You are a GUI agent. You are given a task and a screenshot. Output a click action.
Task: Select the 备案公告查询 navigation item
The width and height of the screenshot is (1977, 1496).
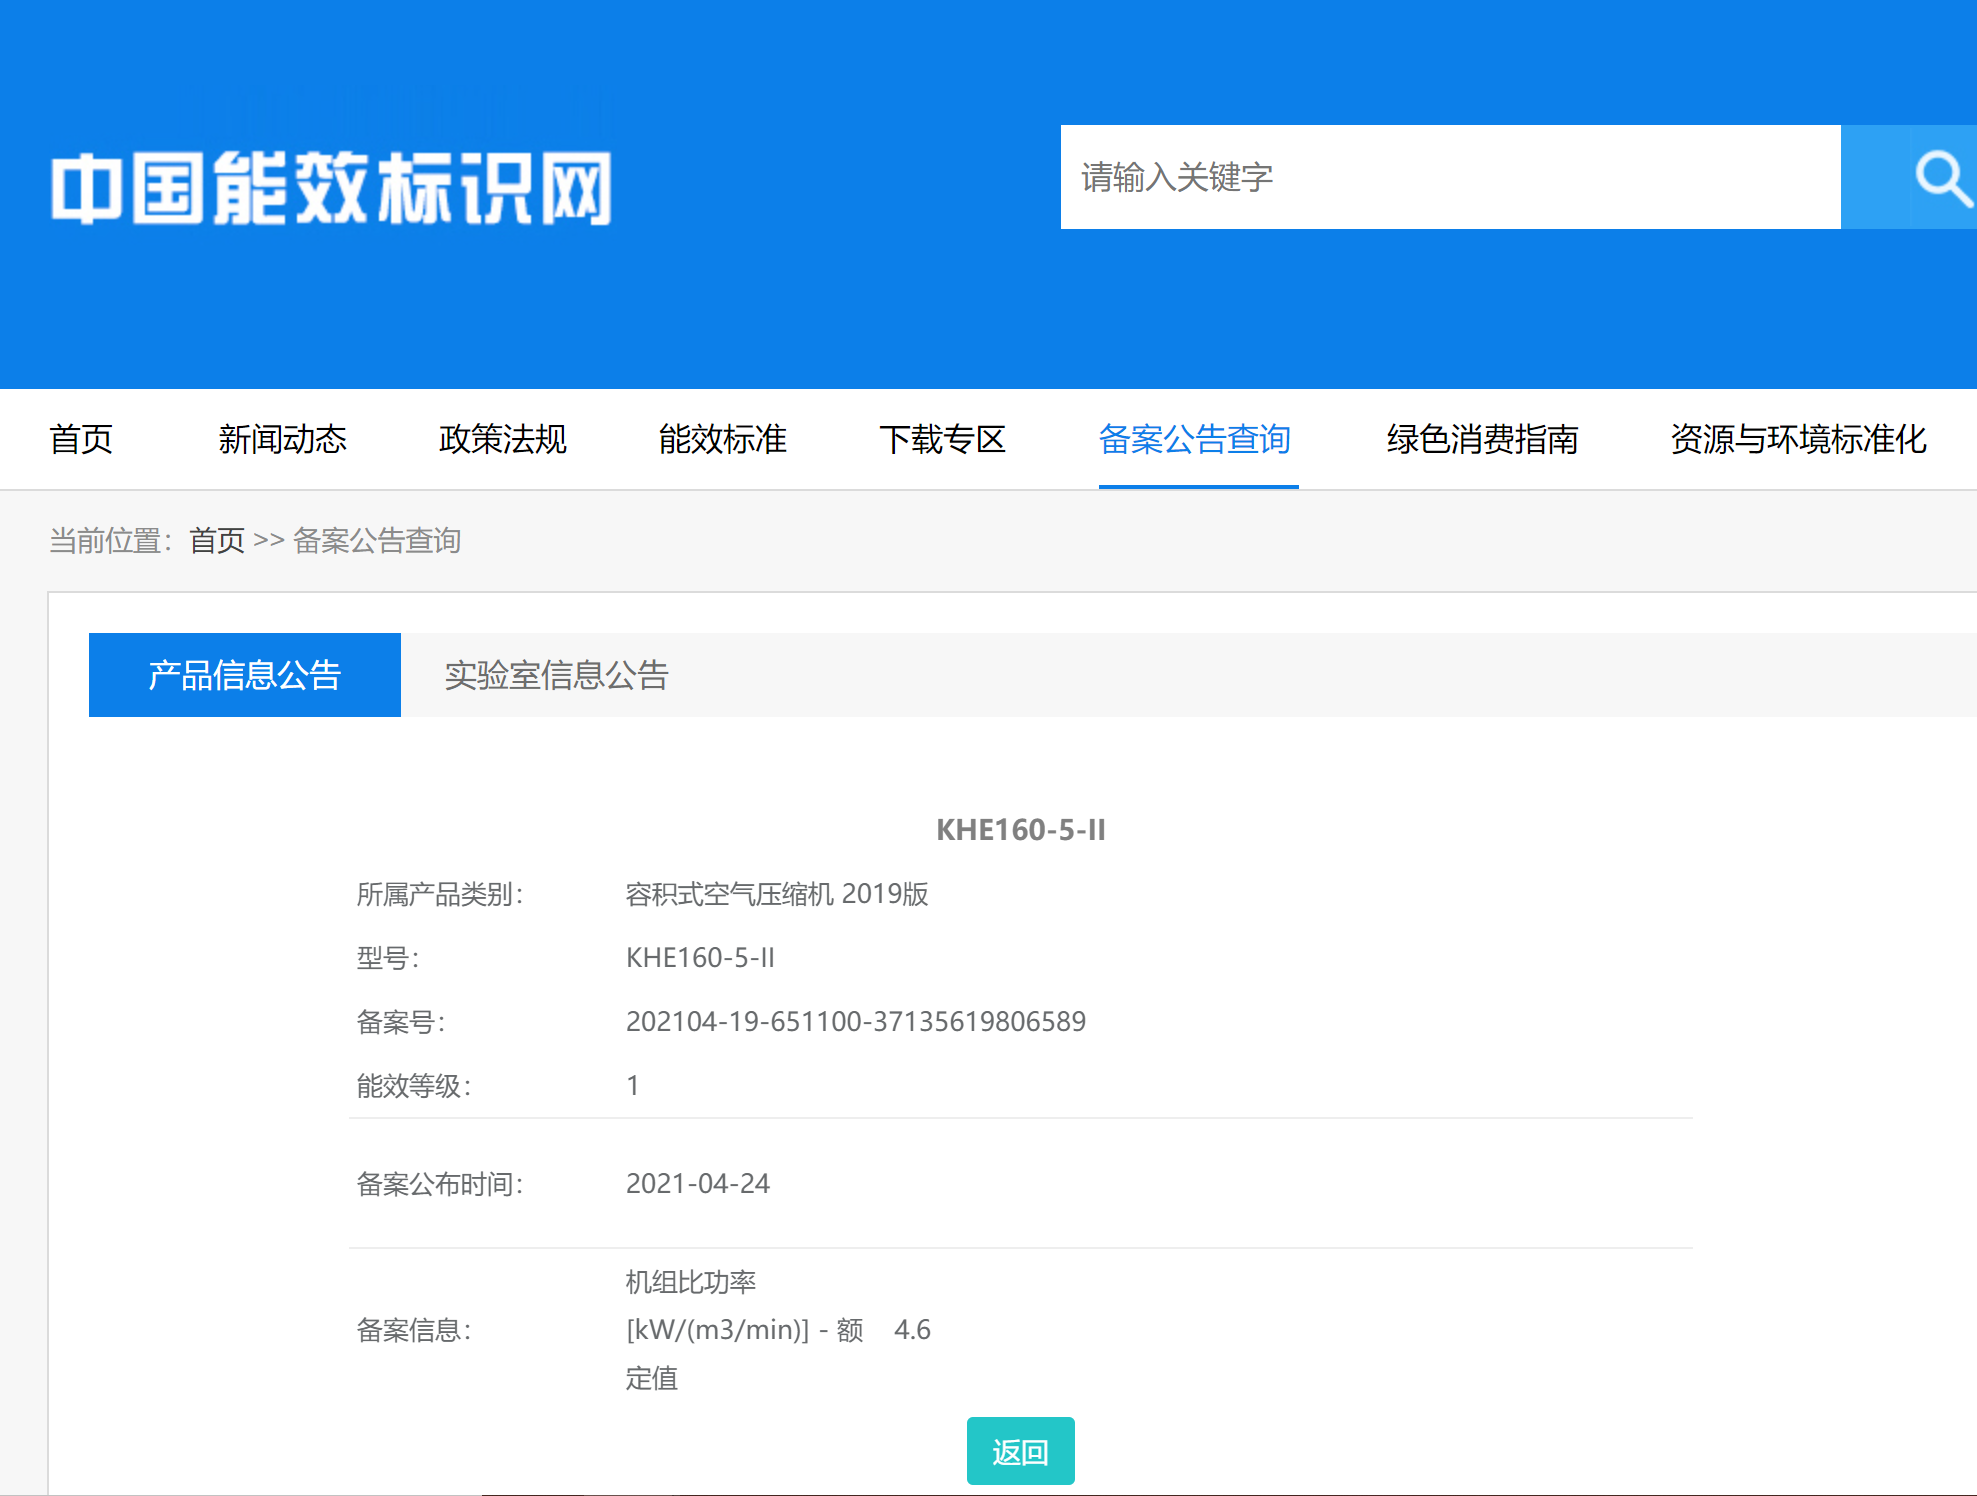coord(1195,439)
